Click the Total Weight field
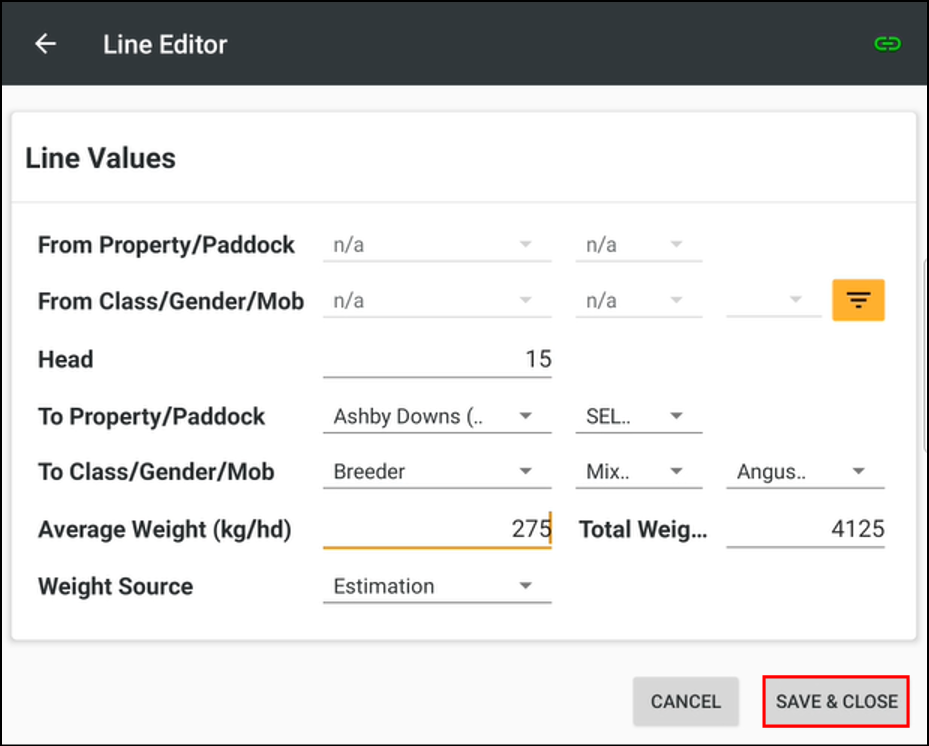This screenshot has height=746, width=929. 804,529
